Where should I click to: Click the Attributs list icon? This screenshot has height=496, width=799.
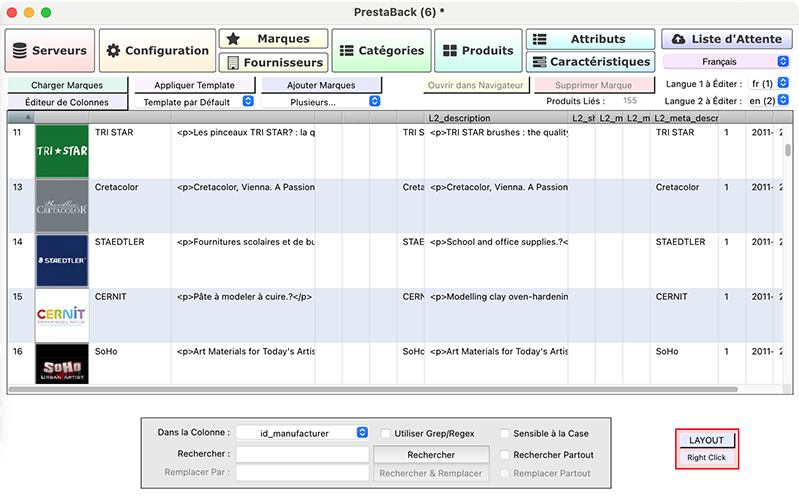(x=540, y=39)
